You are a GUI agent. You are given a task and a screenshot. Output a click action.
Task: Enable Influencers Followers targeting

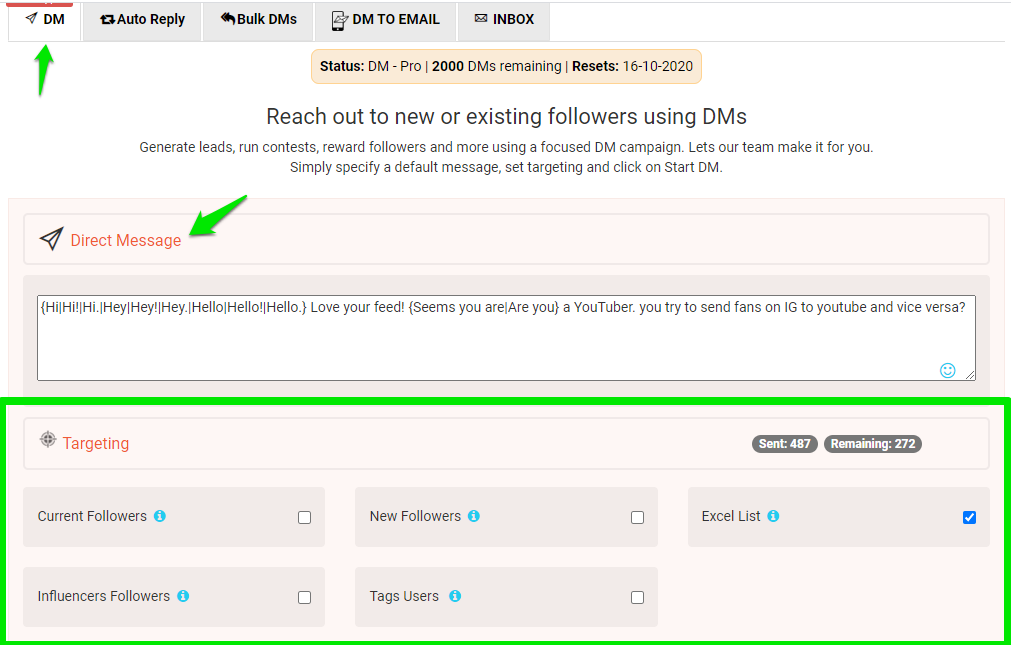[x=304, y=597]
